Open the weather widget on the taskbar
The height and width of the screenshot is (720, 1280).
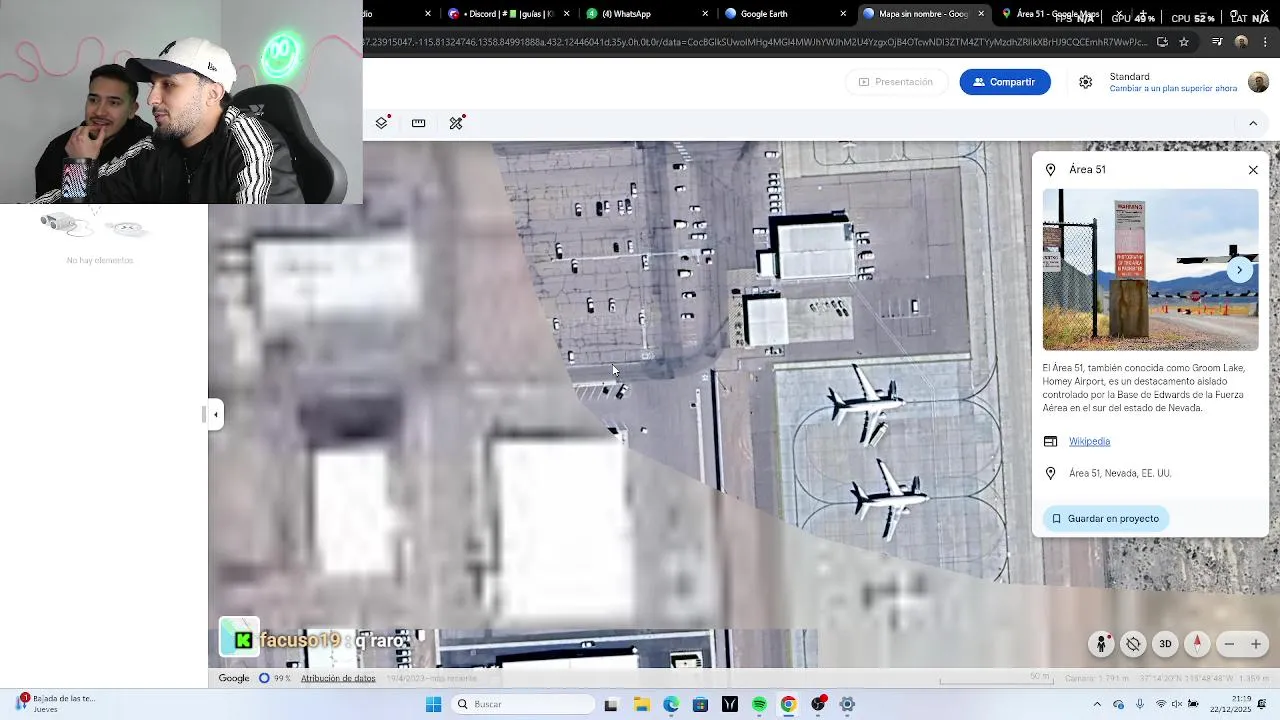(x=55, y=704)
